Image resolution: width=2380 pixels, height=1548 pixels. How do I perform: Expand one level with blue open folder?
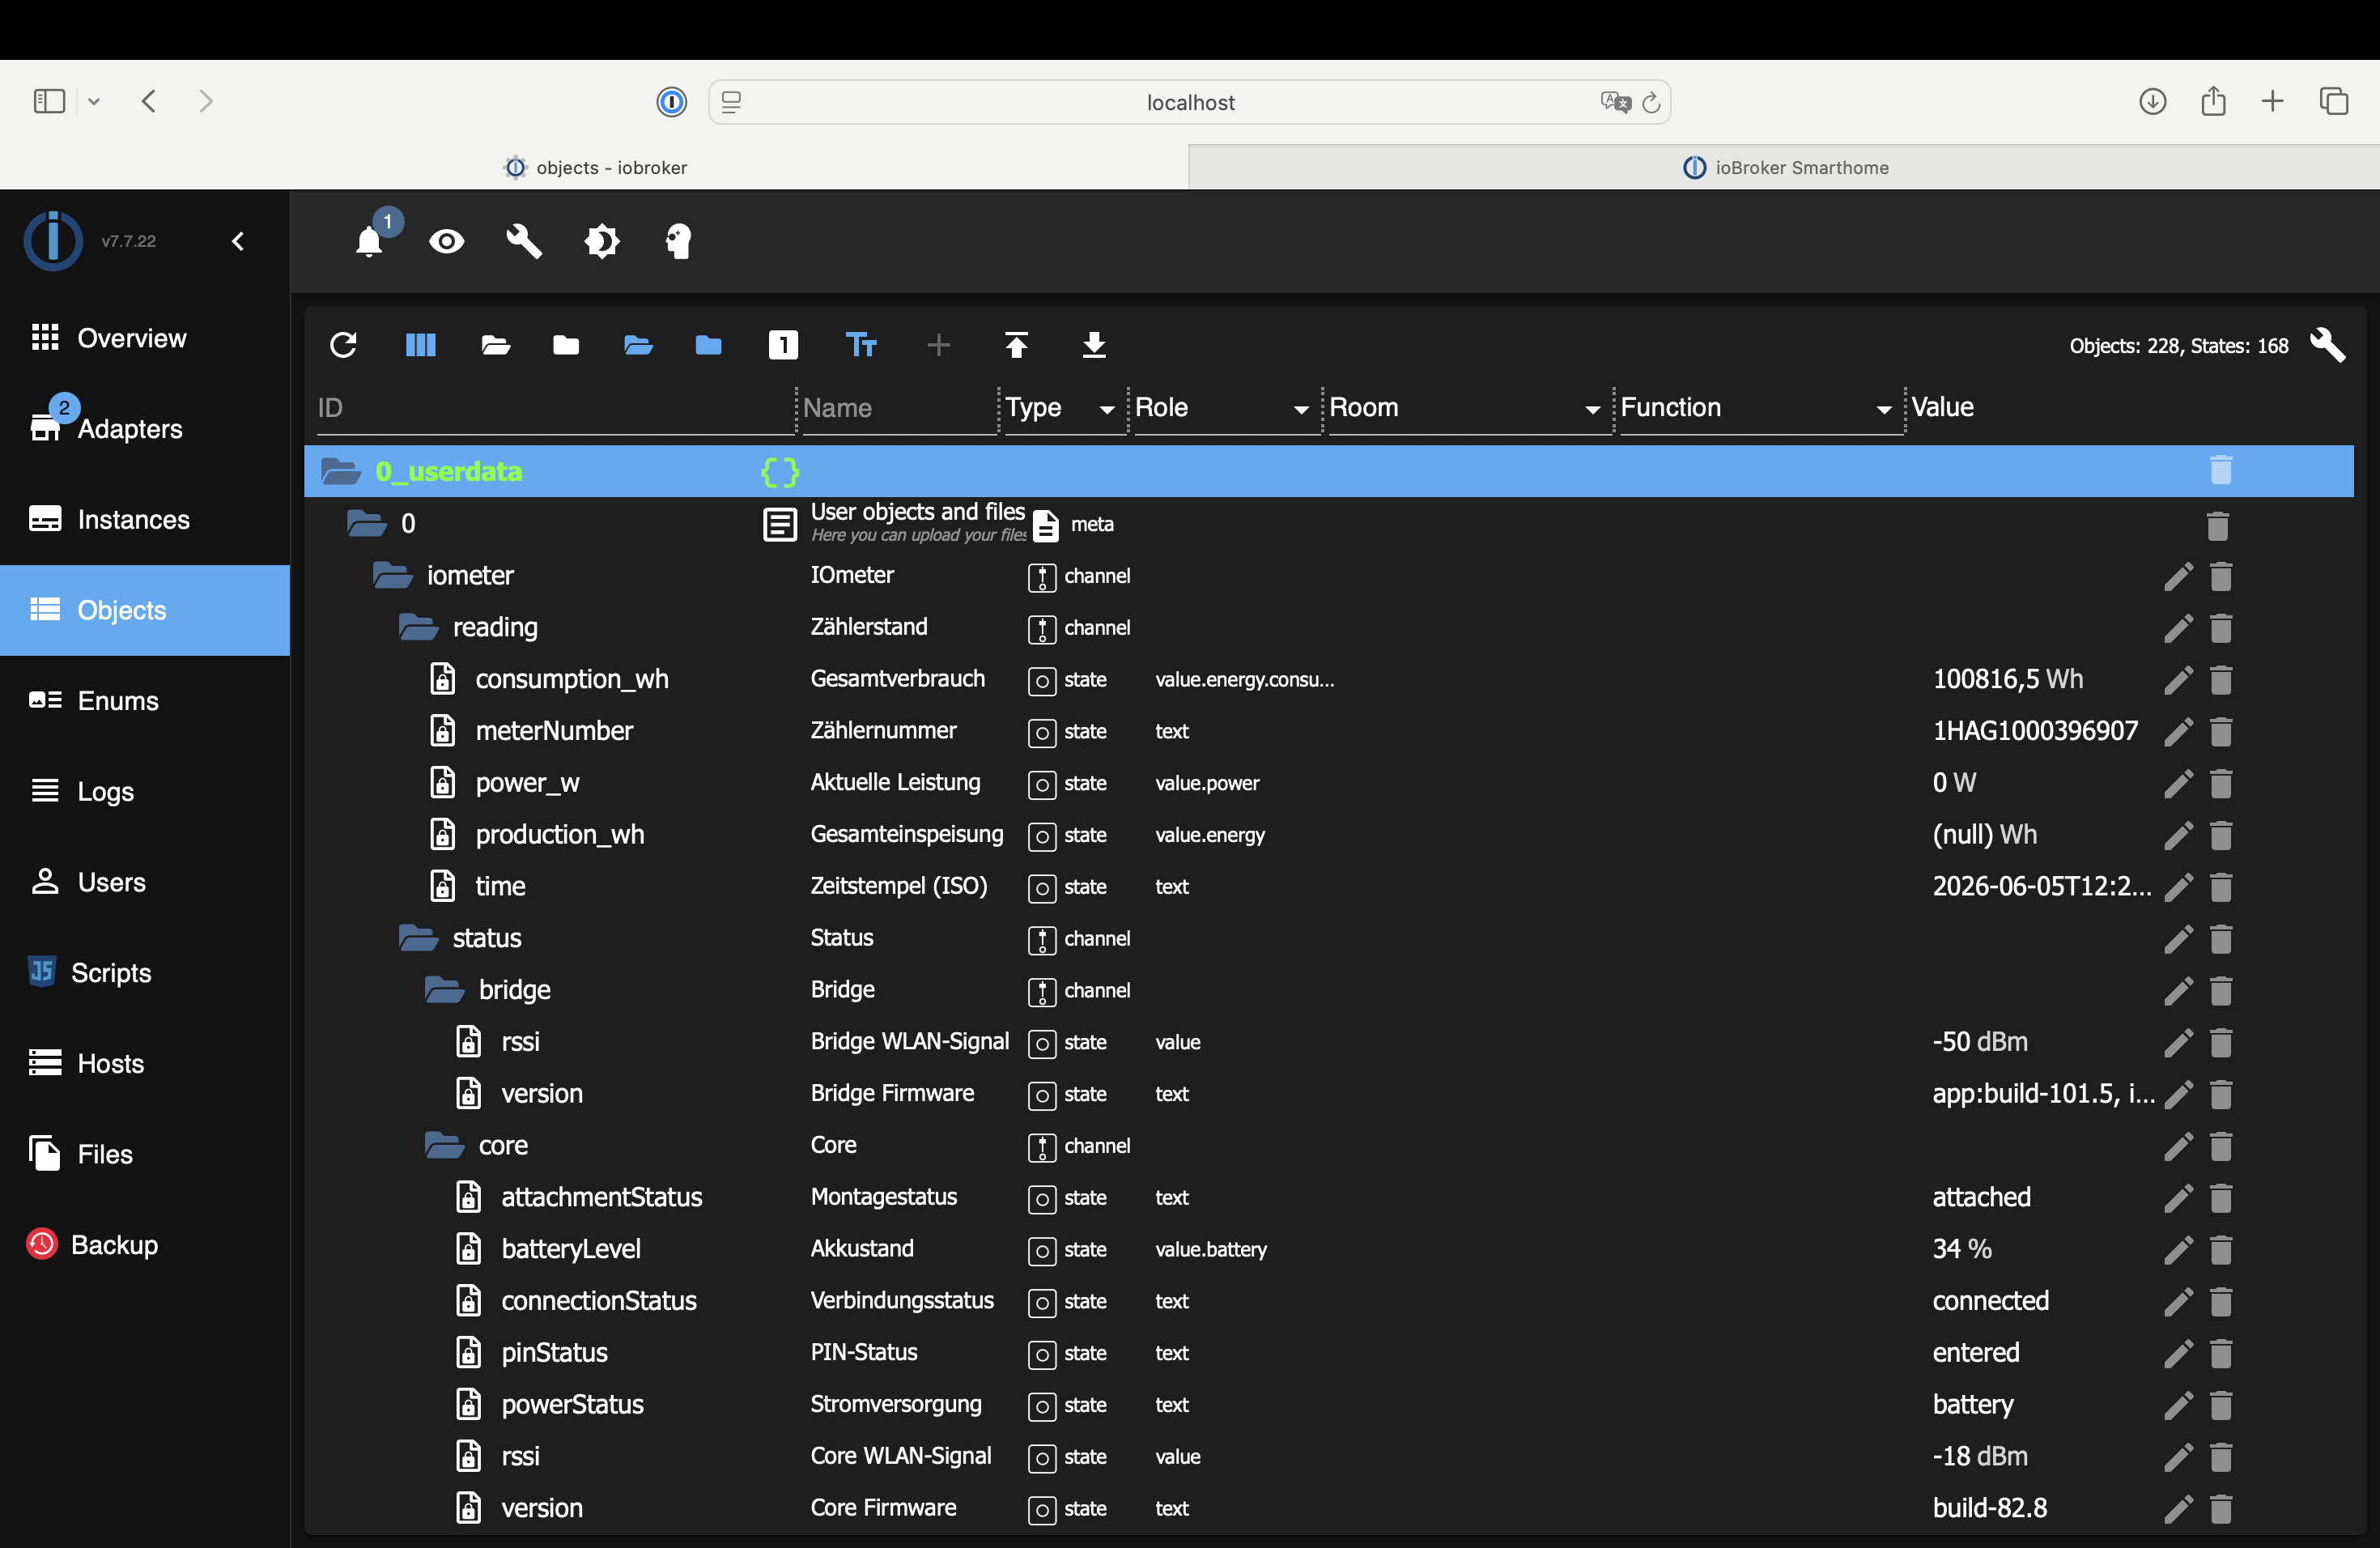638,345
